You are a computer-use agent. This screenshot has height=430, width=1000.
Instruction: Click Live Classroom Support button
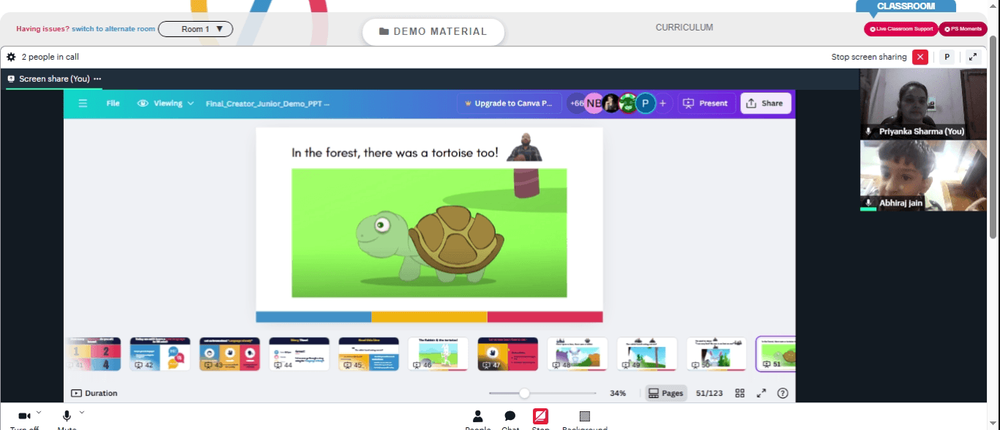point(901,29)
